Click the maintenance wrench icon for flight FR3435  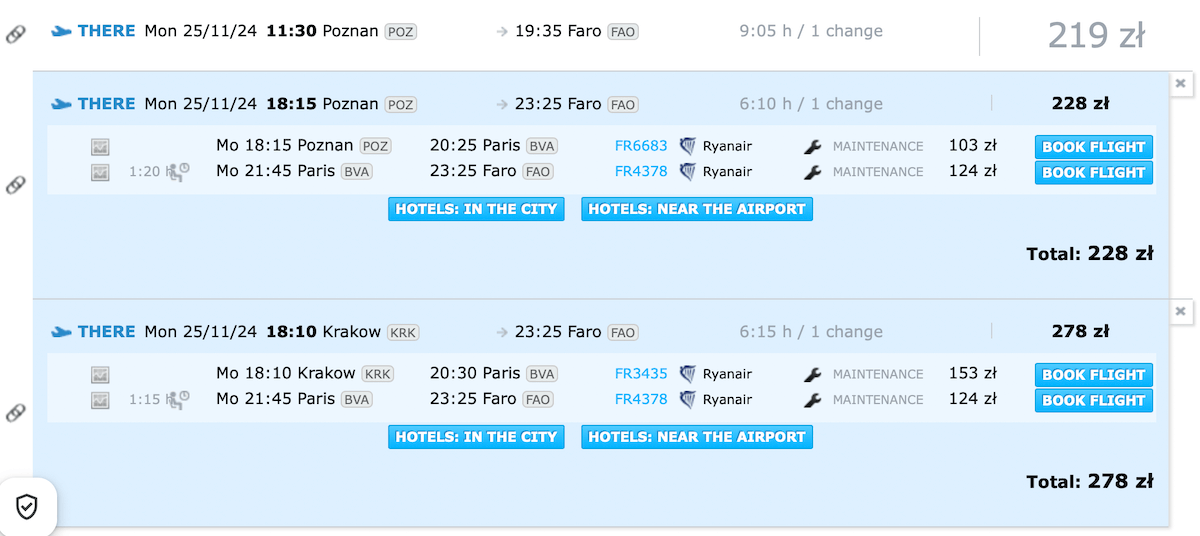coord(812,375)
